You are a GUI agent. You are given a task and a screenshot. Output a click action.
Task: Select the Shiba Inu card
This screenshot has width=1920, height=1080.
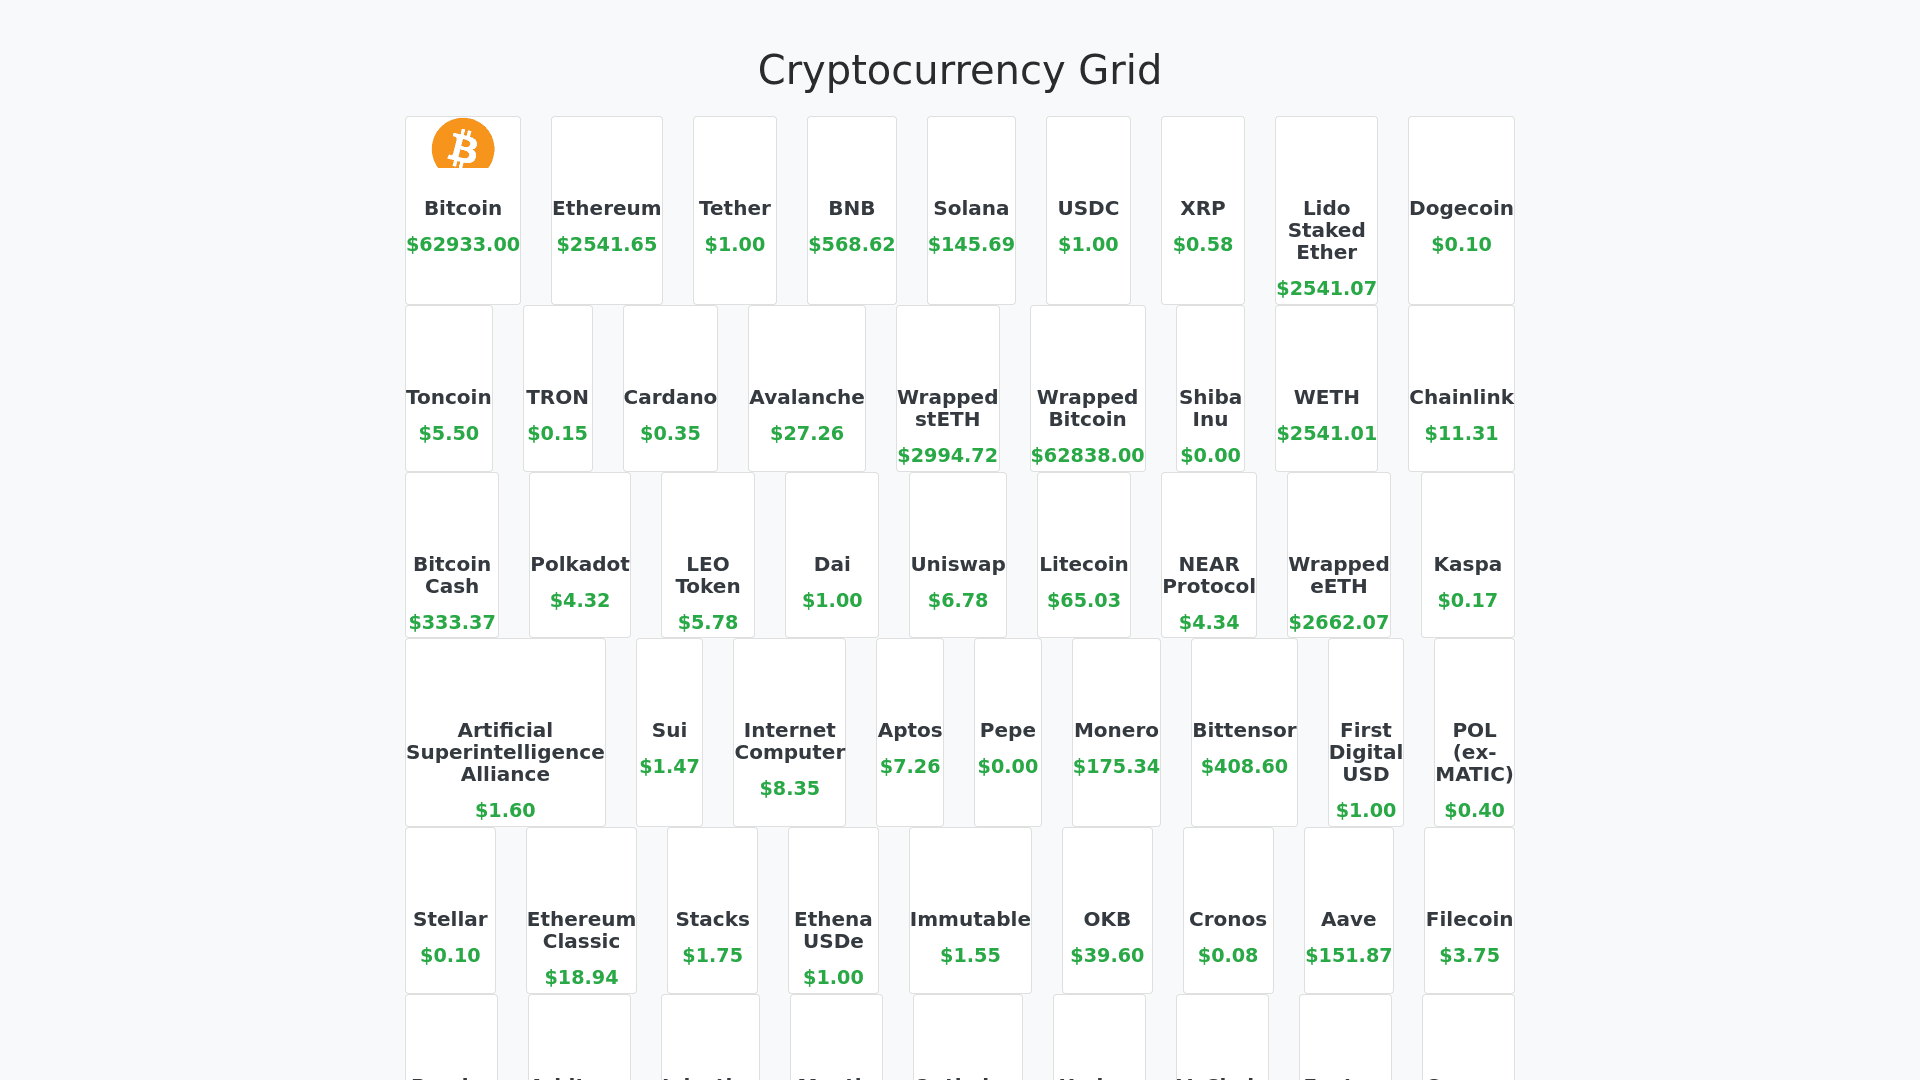[1210, 390]
